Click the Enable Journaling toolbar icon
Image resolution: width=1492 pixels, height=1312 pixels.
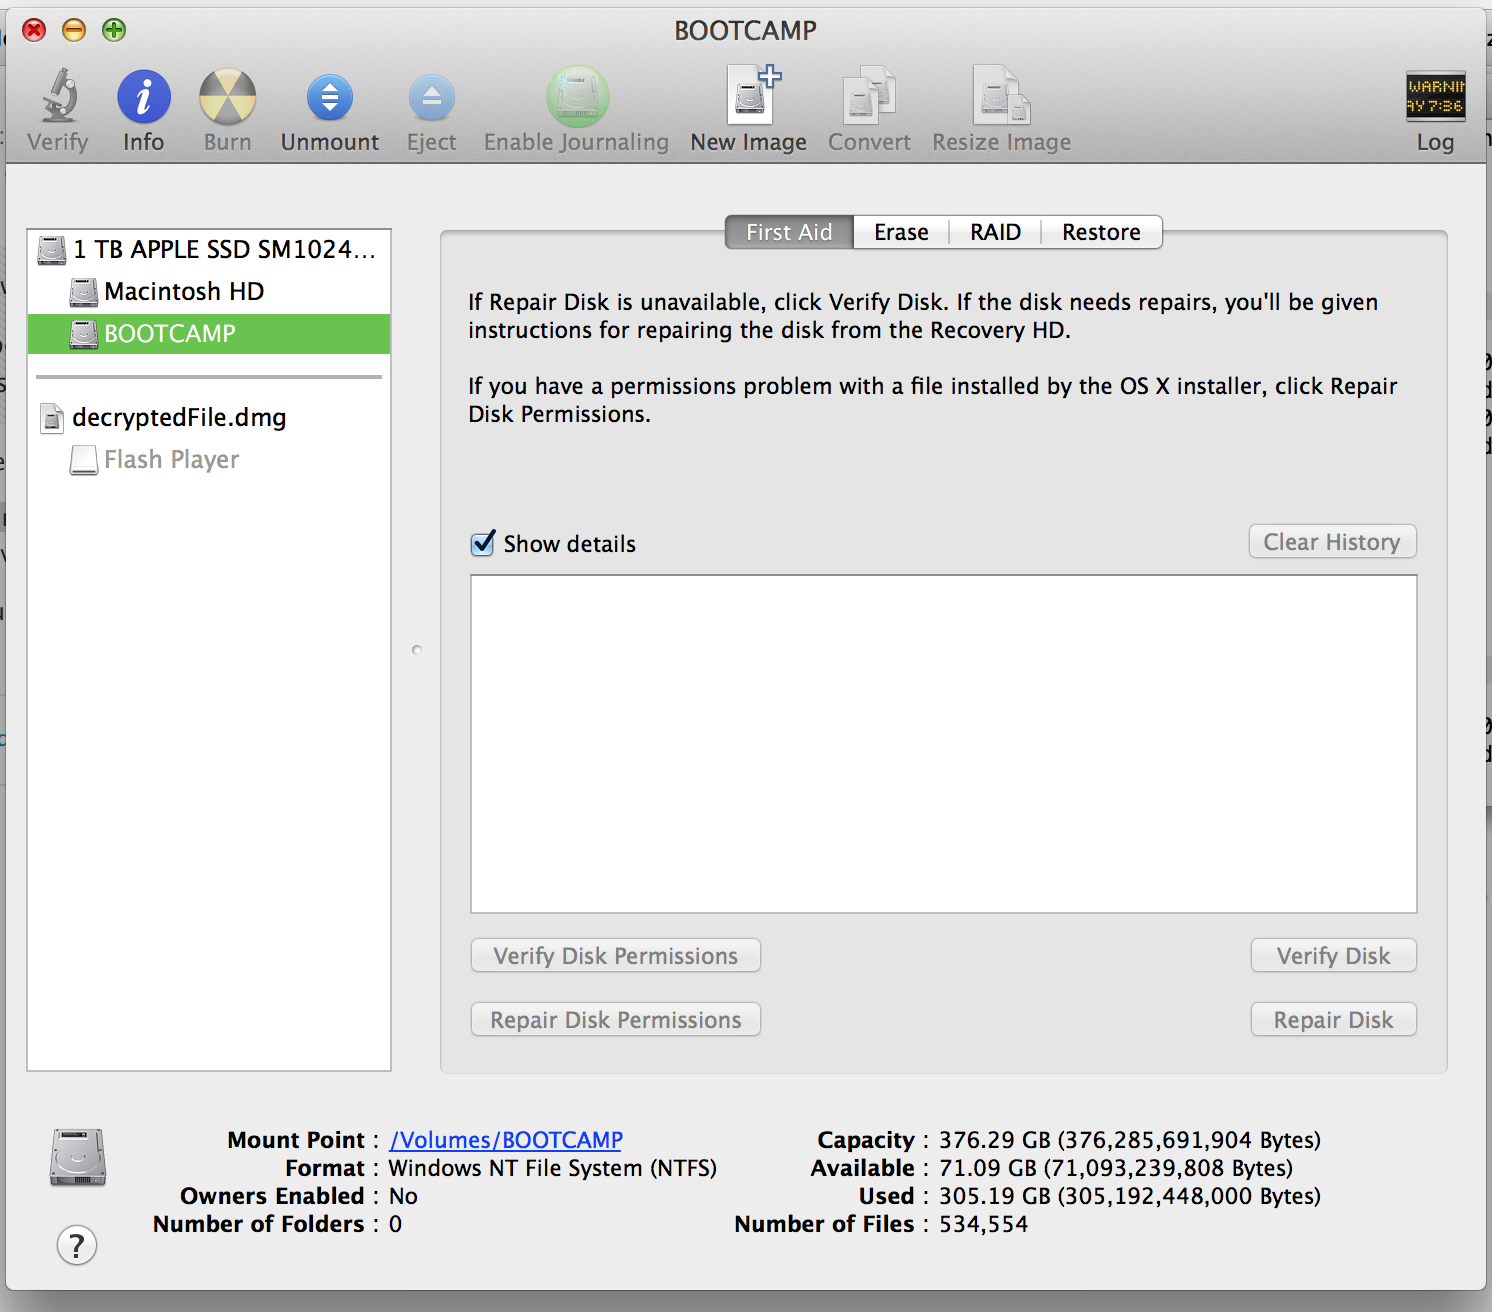click(x=577, y=97)
